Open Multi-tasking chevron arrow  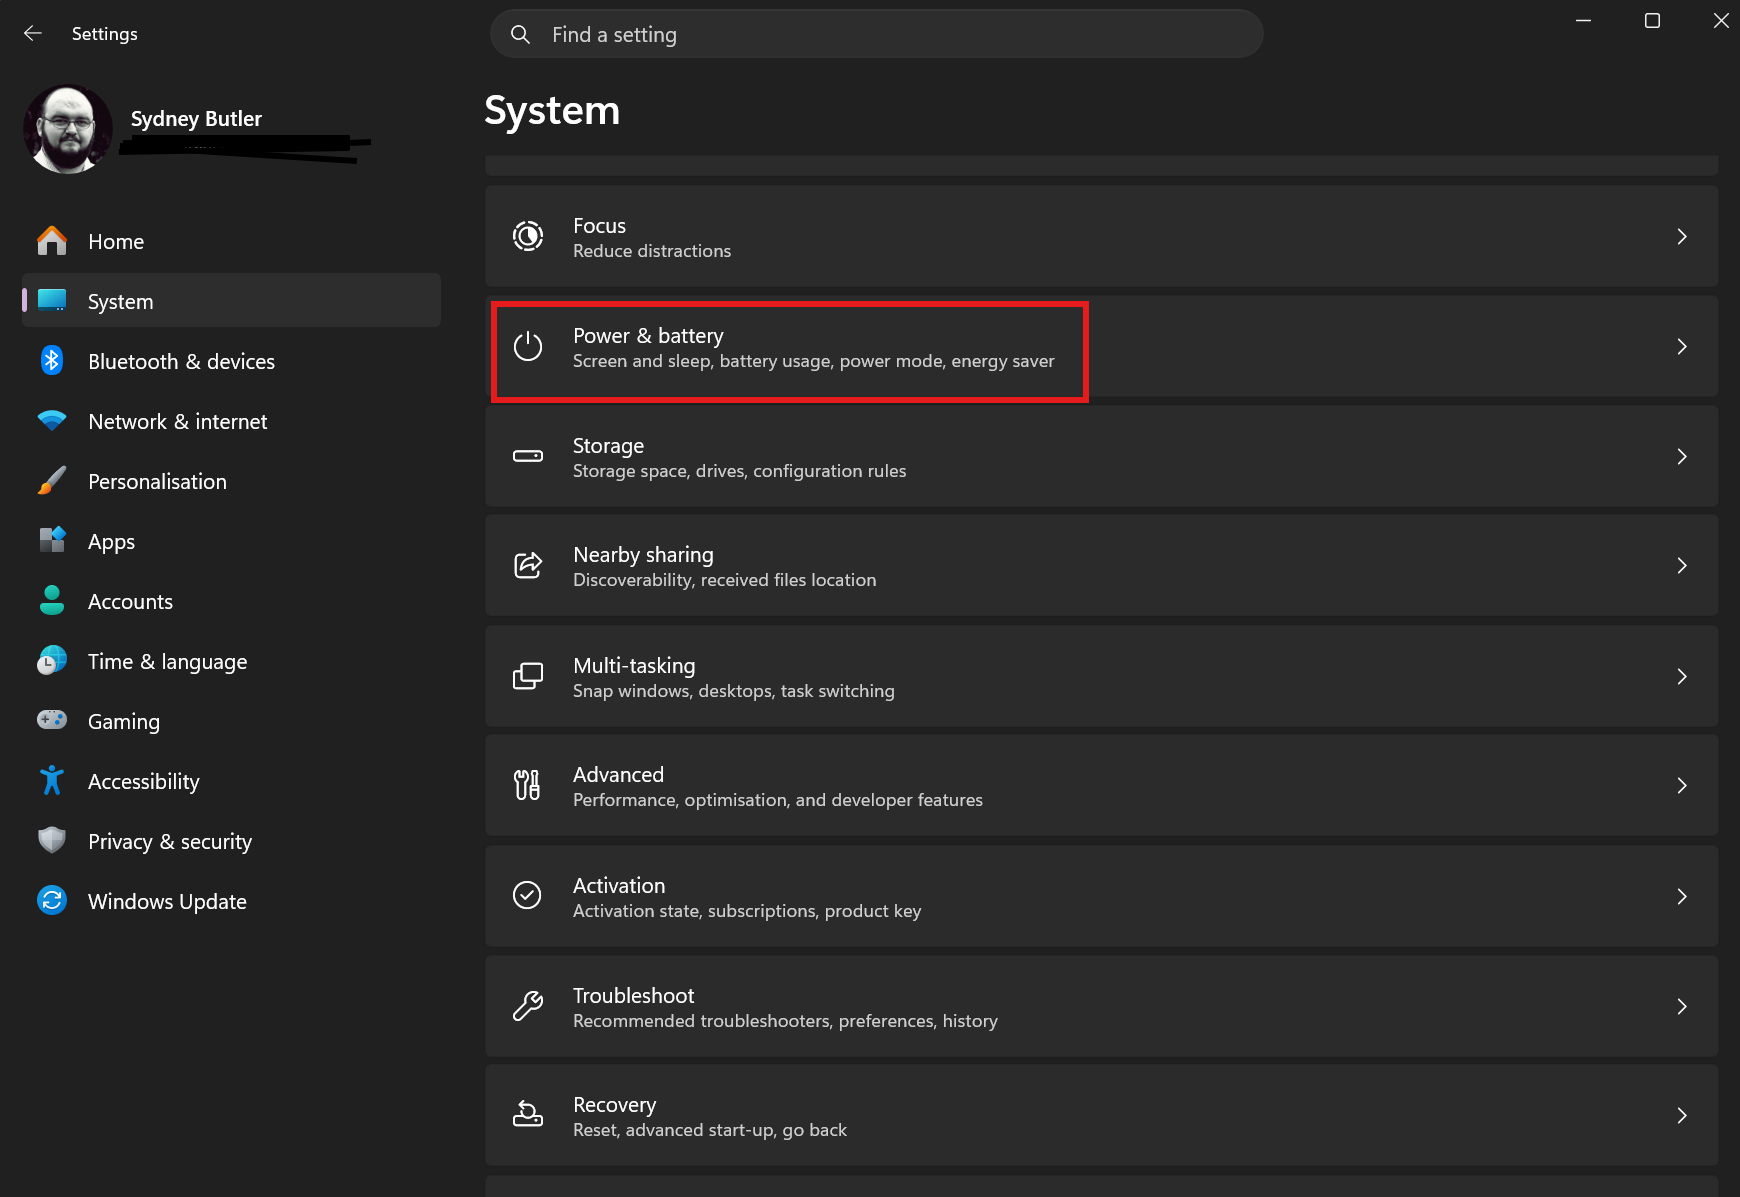[x=1682, y=677]
